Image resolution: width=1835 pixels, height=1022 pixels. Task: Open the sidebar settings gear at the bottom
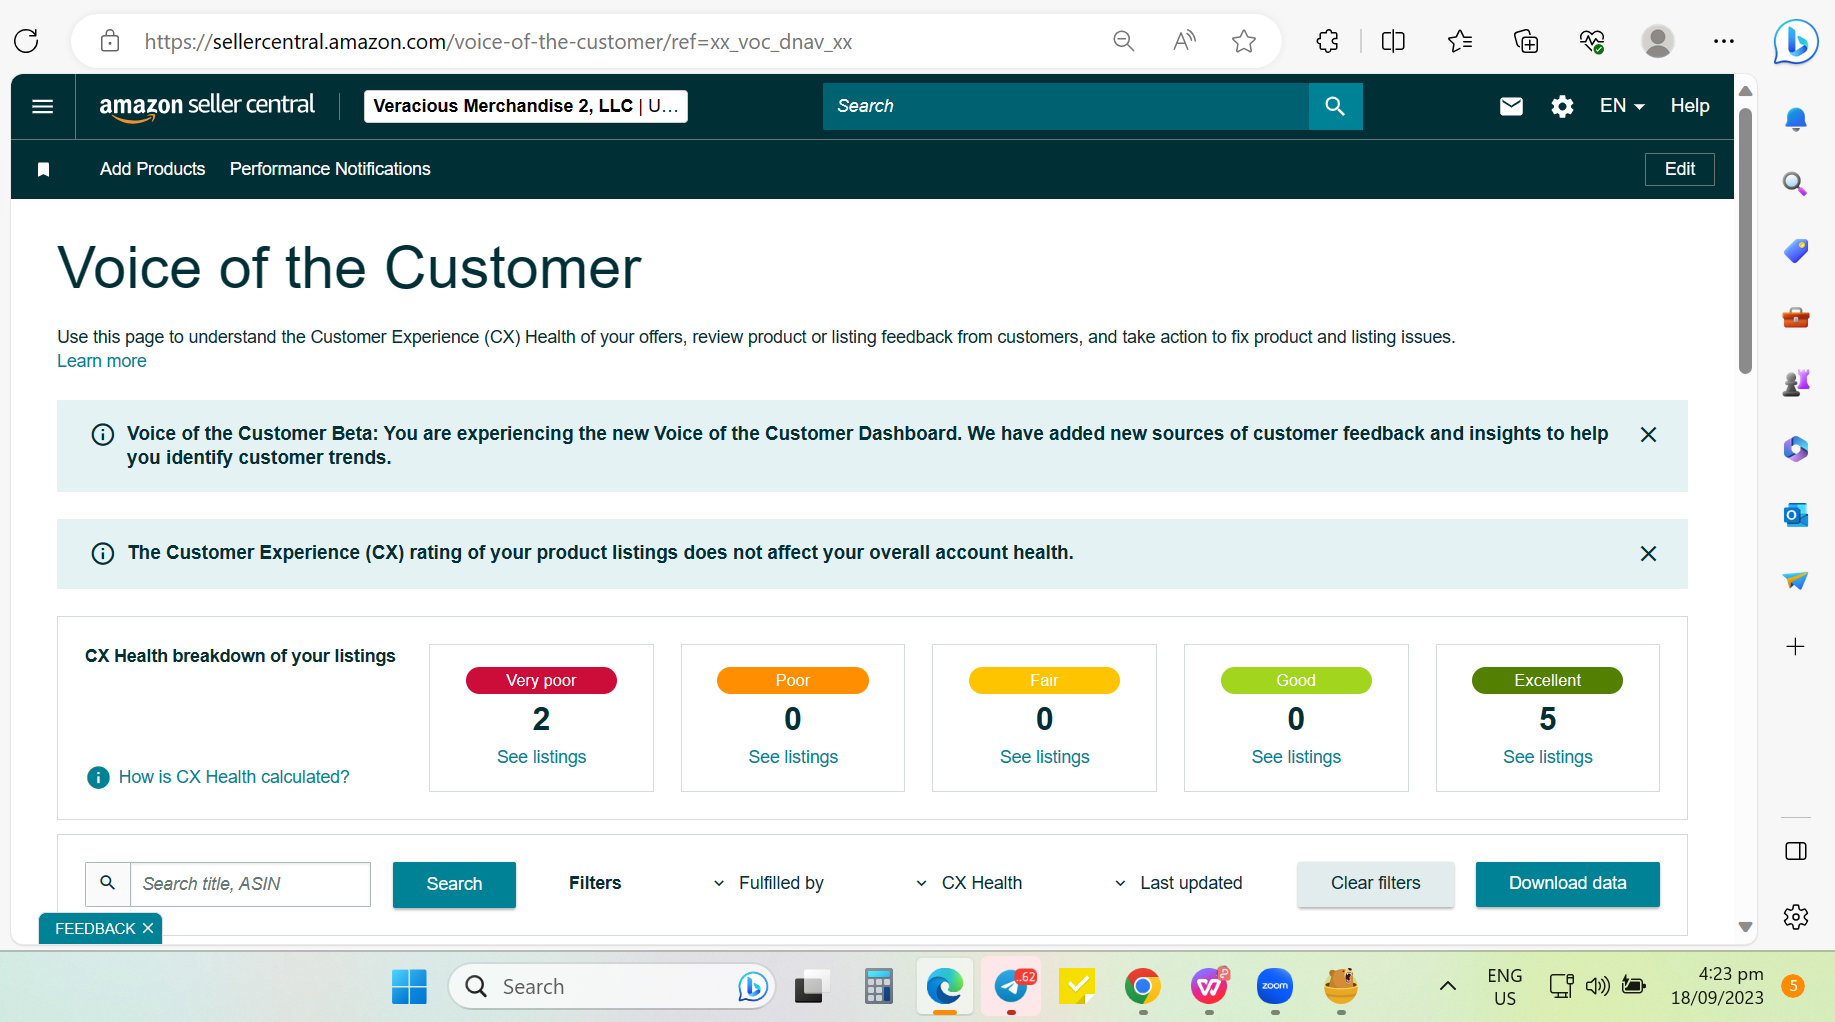pyautogui.click(x=1796, y=916)
